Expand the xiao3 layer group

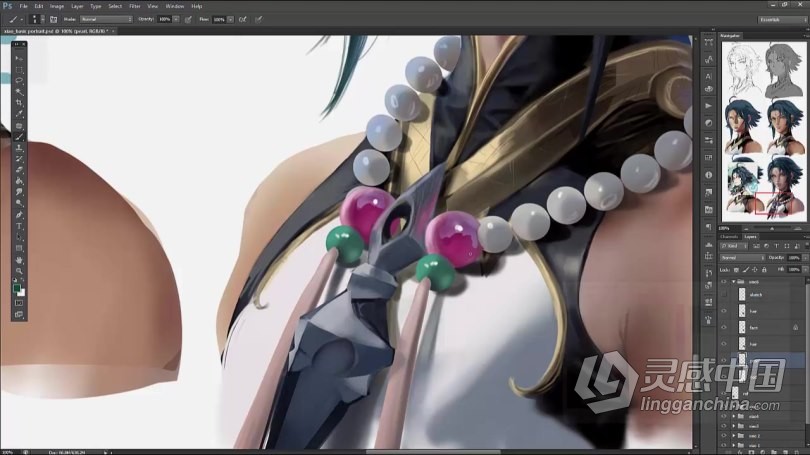coord(734,426)
